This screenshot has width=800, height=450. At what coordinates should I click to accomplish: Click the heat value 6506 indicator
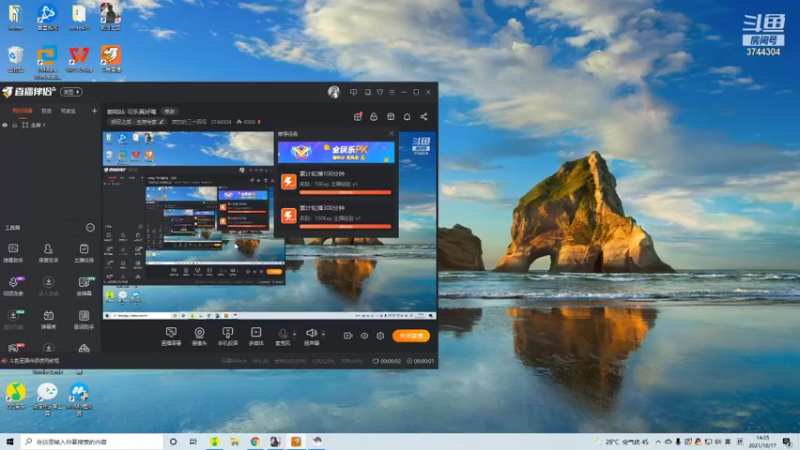[x=248, y=122]
